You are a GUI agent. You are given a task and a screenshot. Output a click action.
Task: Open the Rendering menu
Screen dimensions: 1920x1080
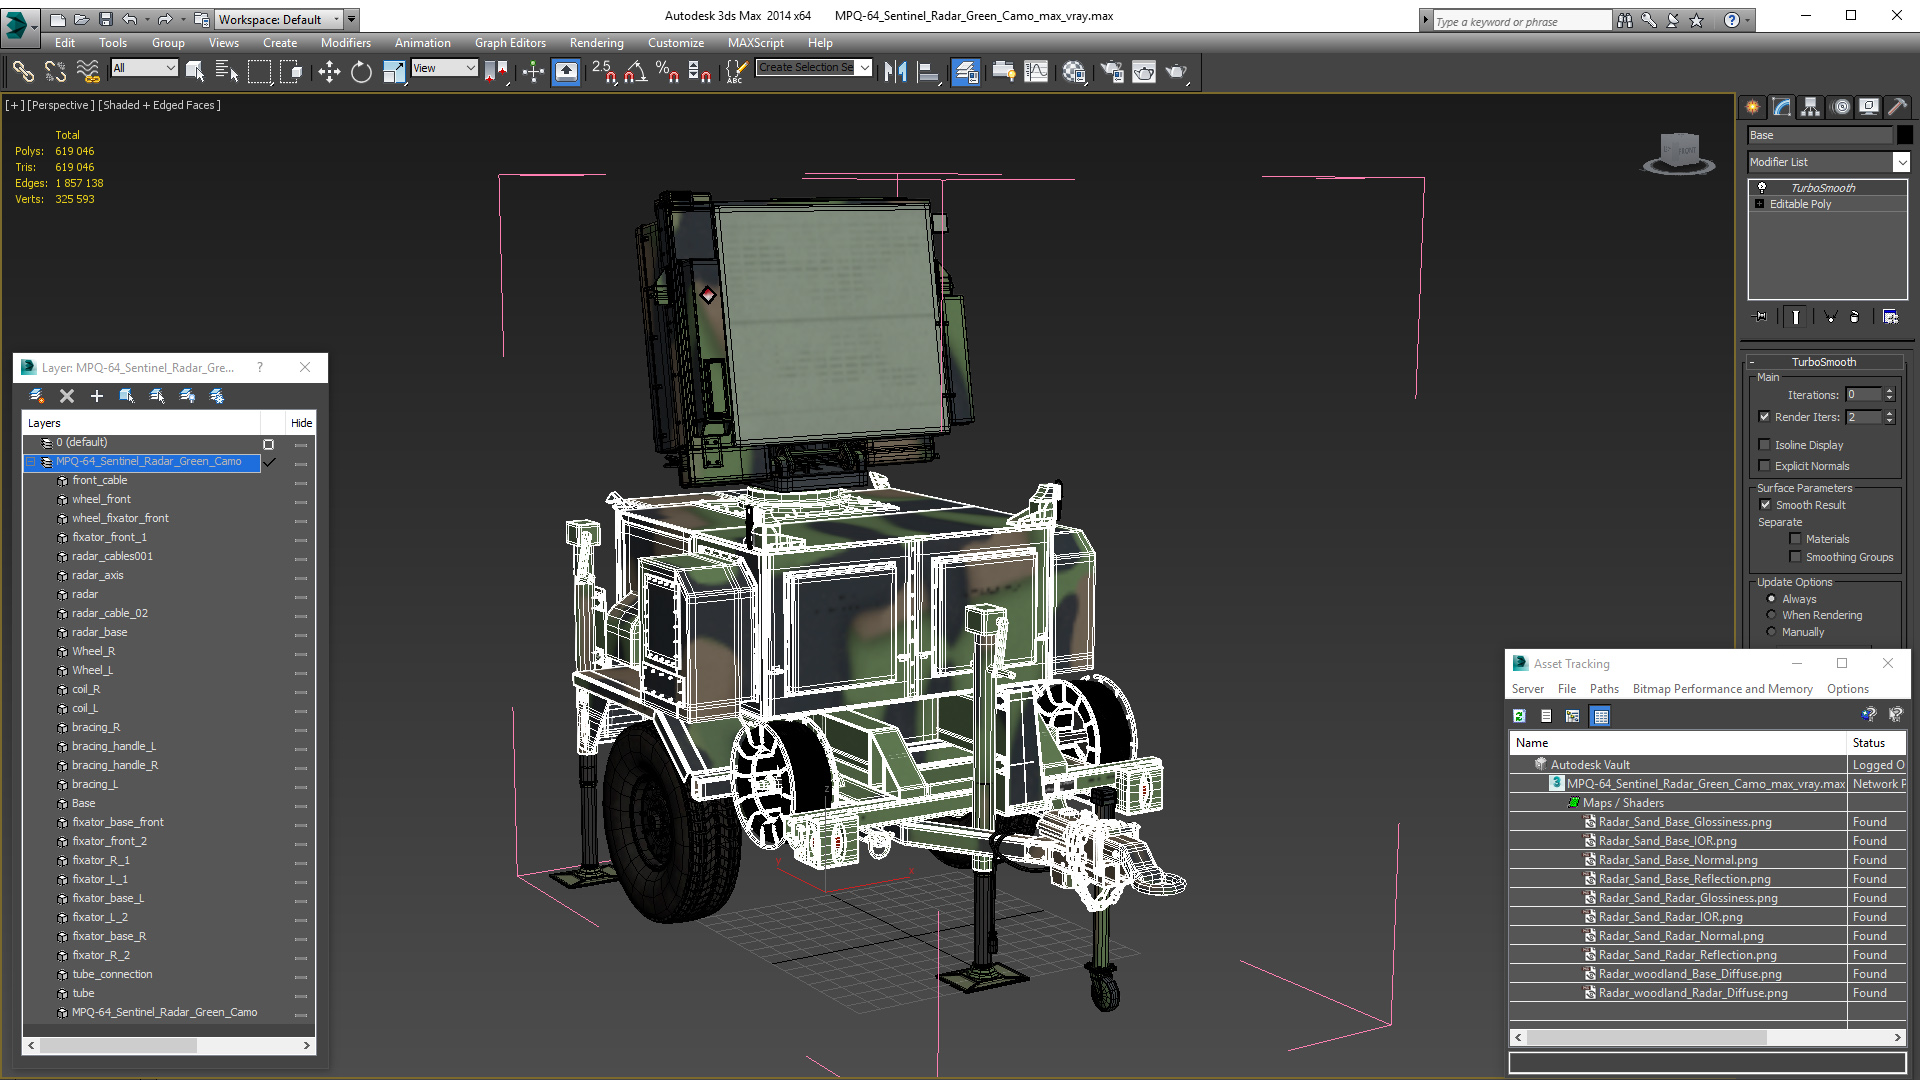596,43
